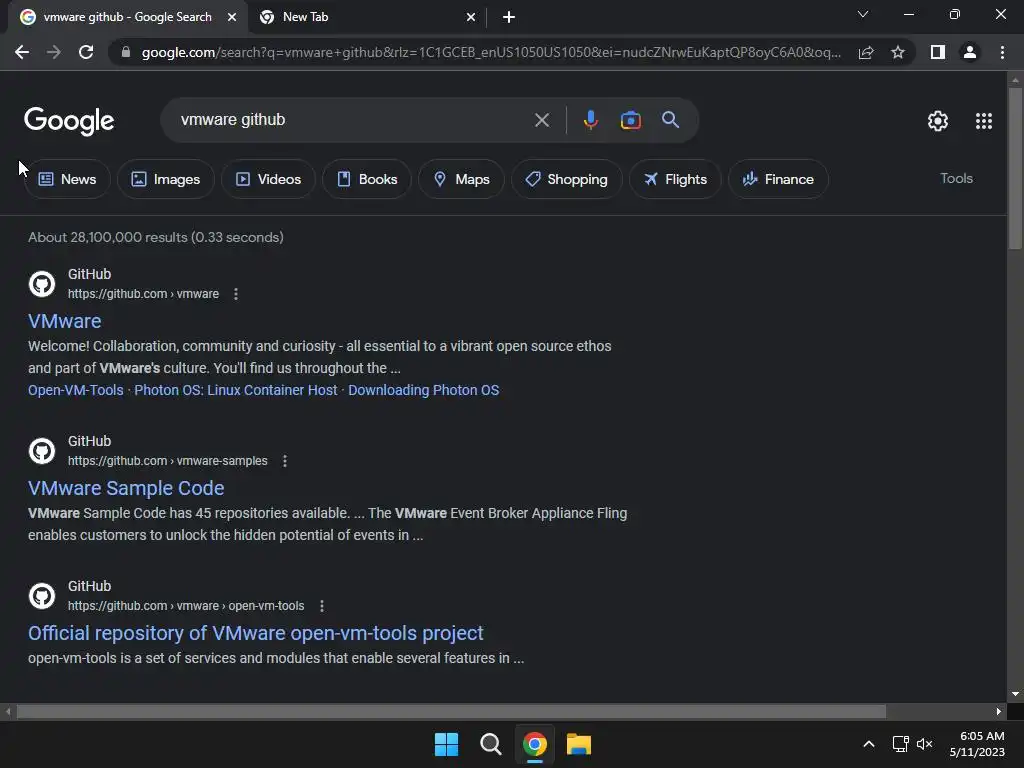
Task: Open the Chrome side panel icon
Action: coord(938,52)
